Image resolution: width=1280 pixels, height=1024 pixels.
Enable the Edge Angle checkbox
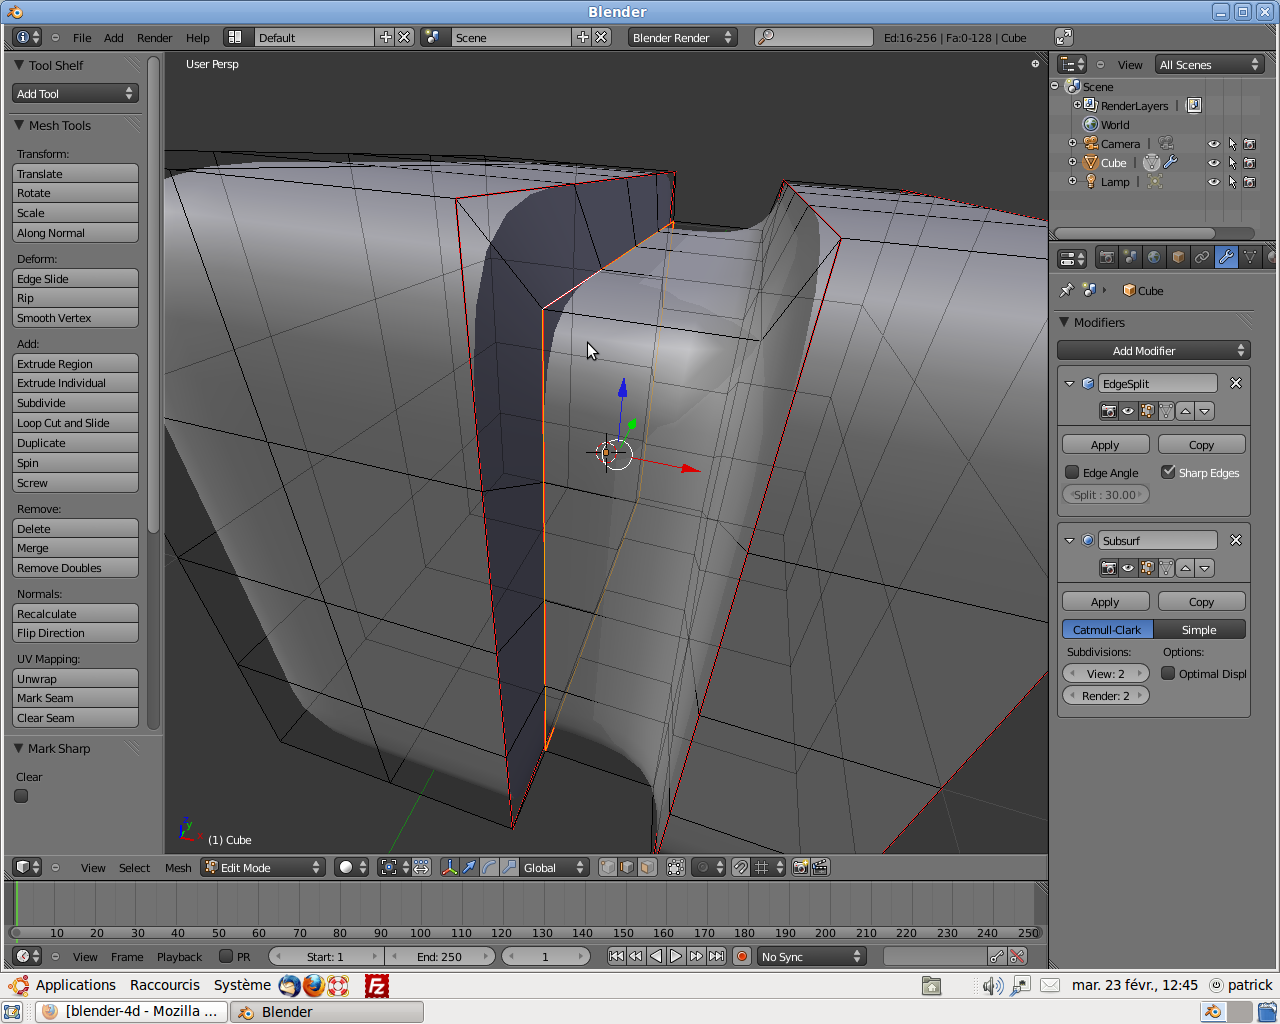click(1072, 472)
